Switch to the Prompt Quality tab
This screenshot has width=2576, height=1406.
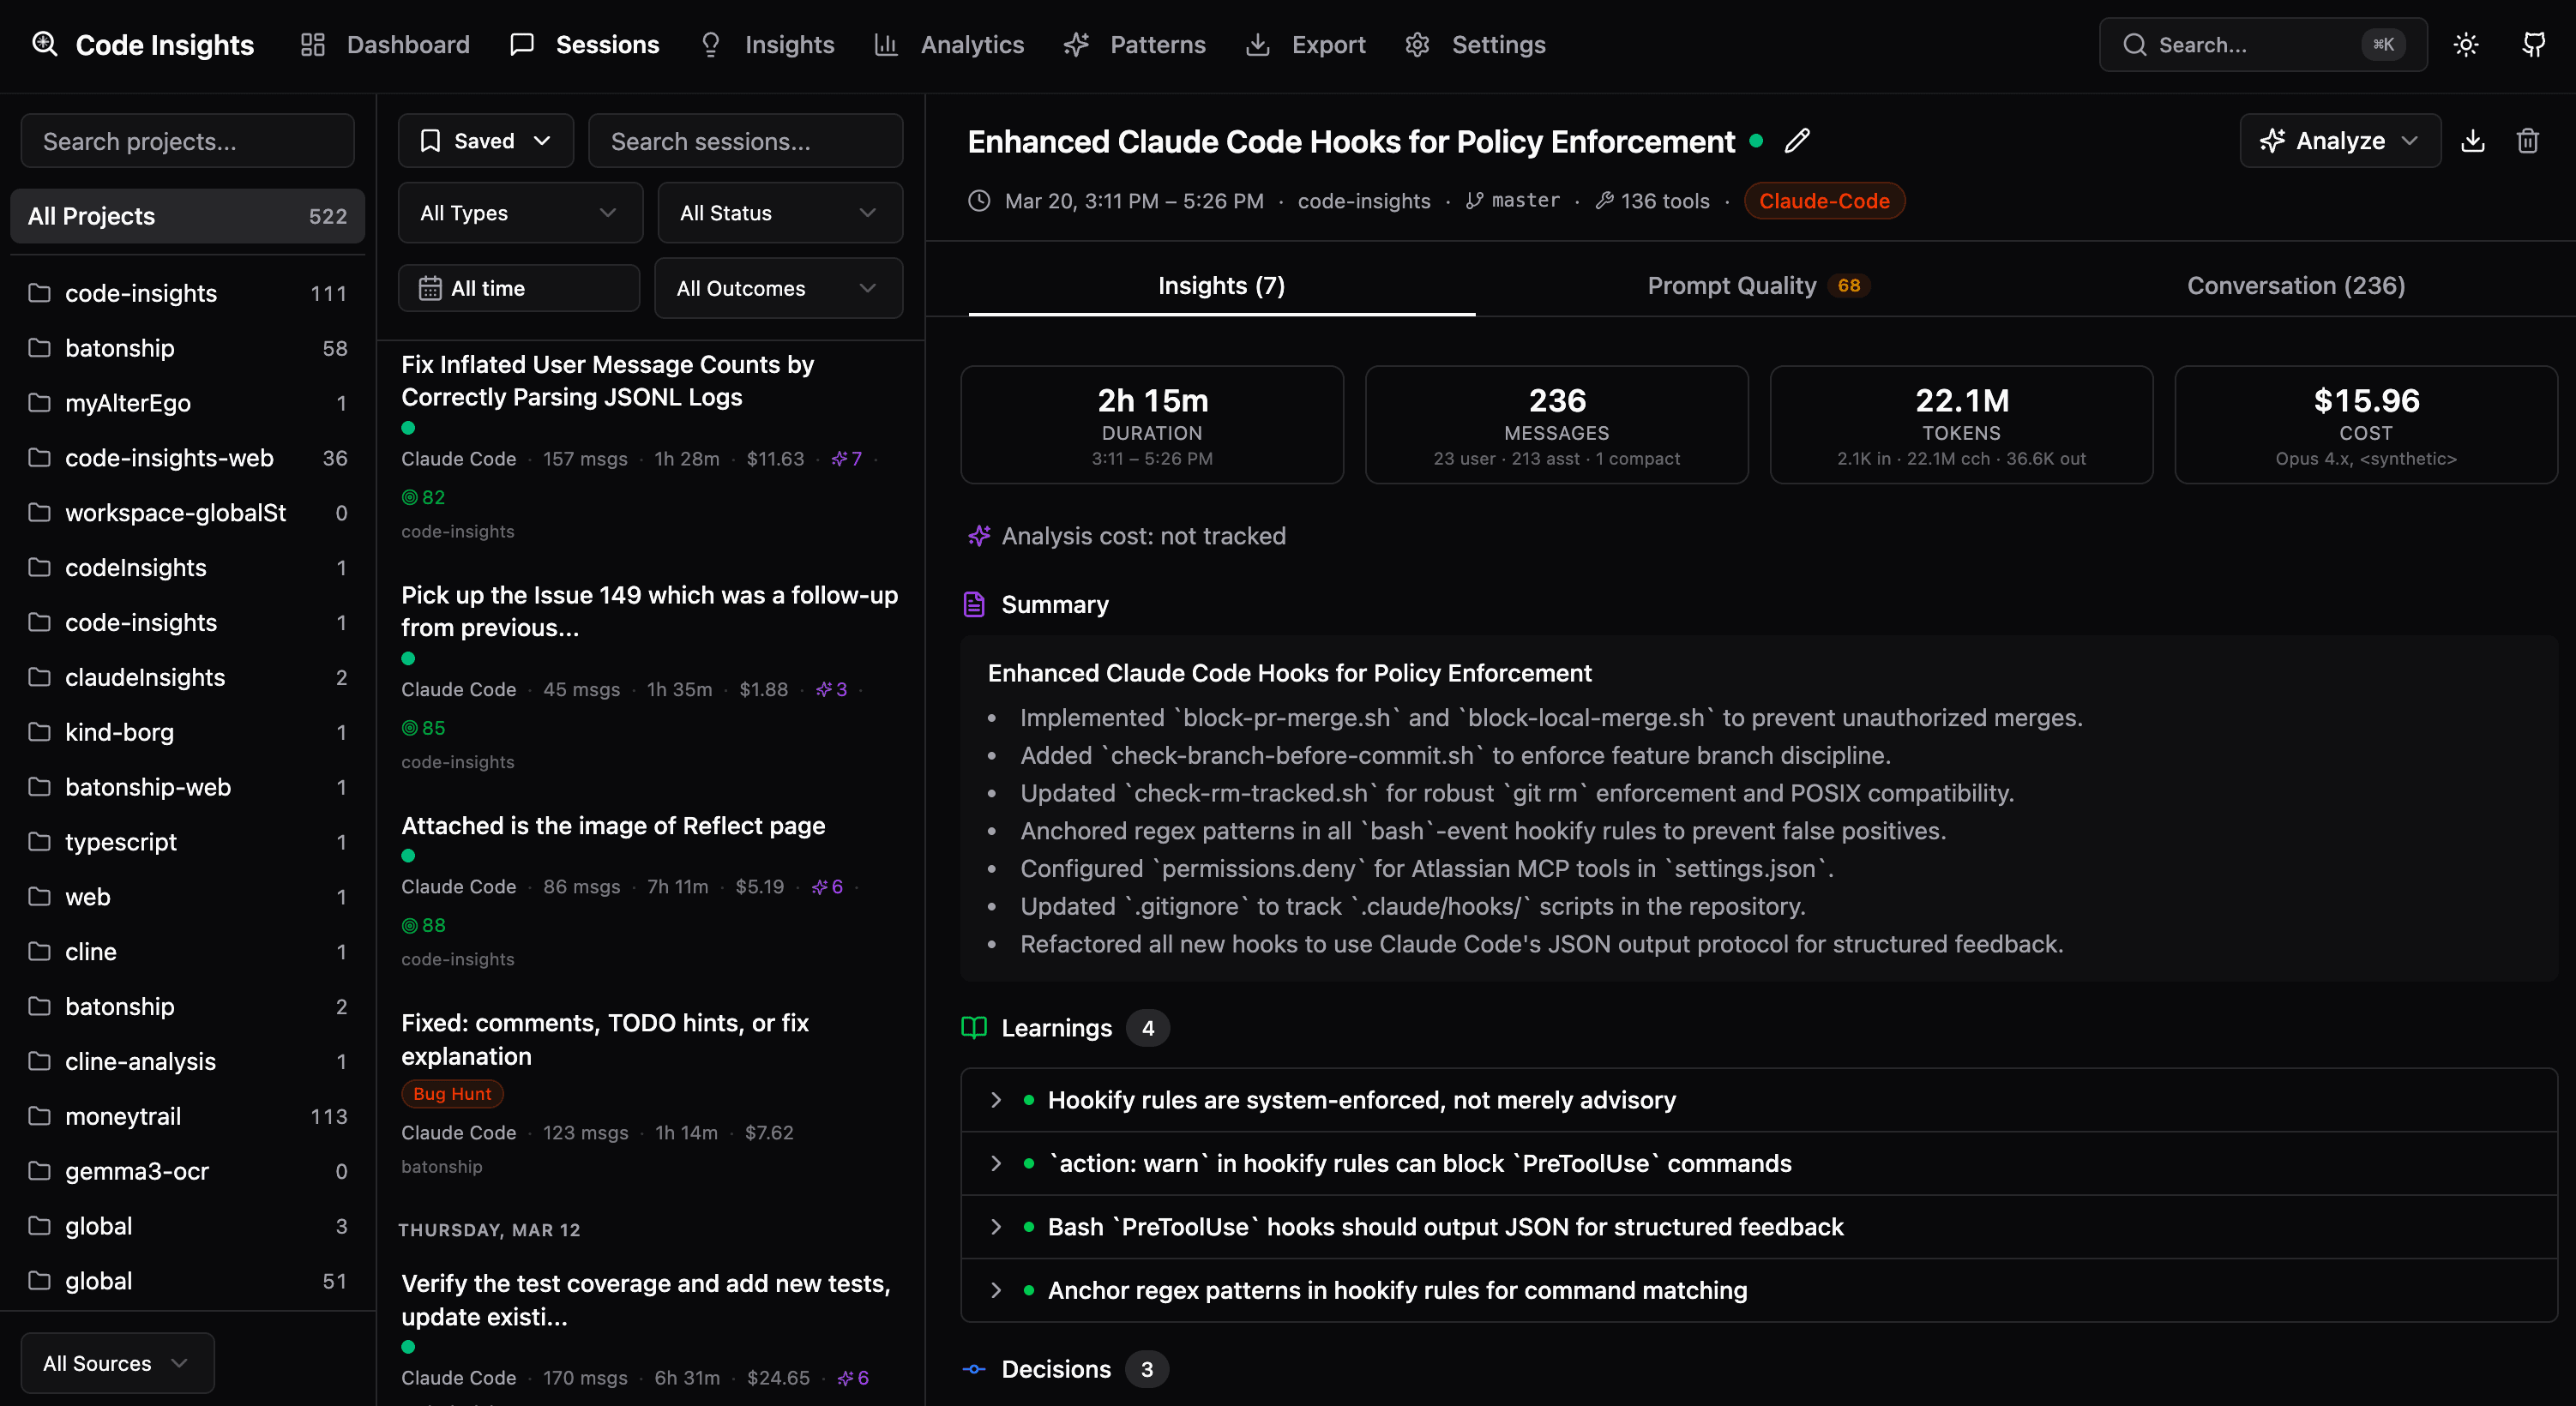(1757, 286)
